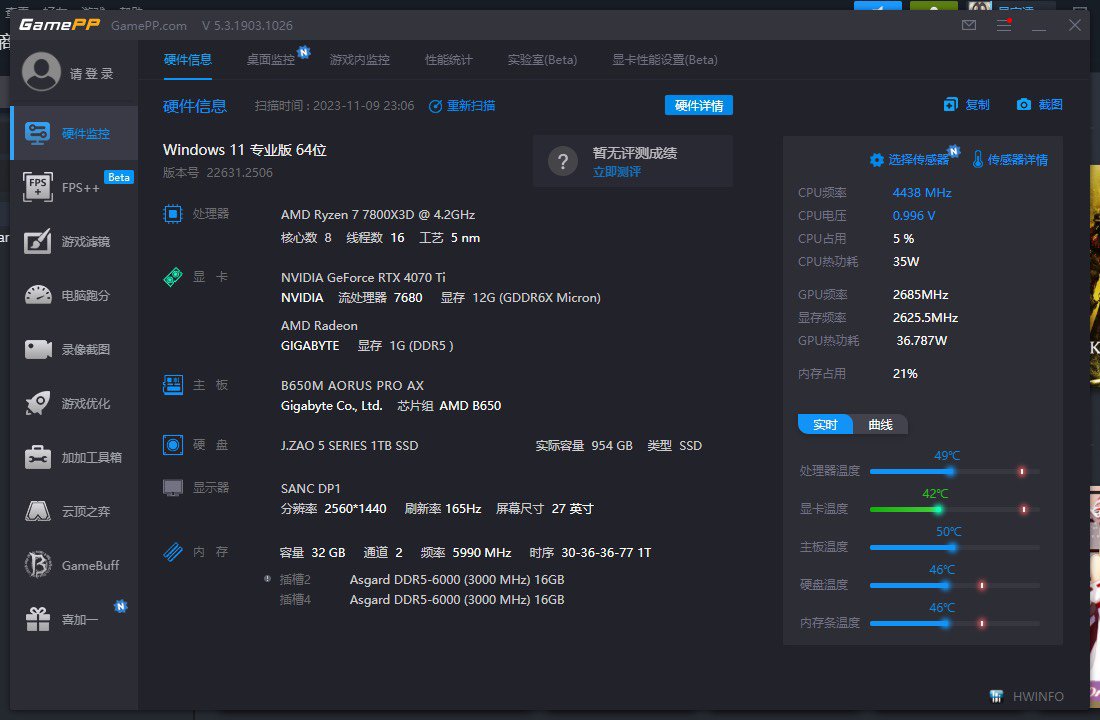The image size is (1100, 720).
Task: Open the FPS++ Beta sidebar item
Action: [x=74, y=187]
